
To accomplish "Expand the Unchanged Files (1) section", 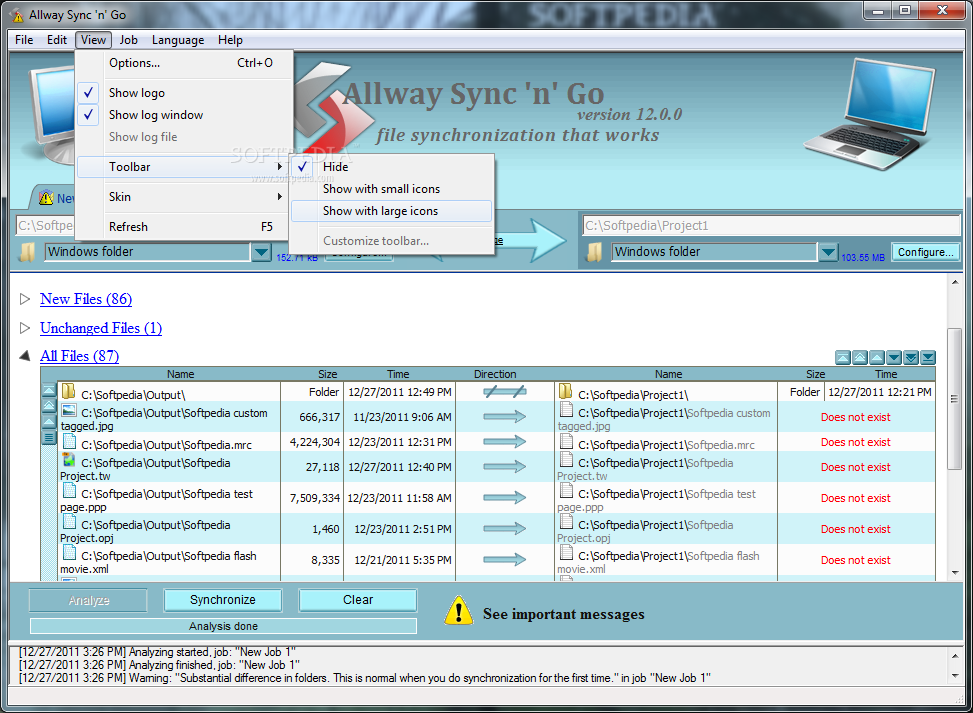I will (25, 328).
